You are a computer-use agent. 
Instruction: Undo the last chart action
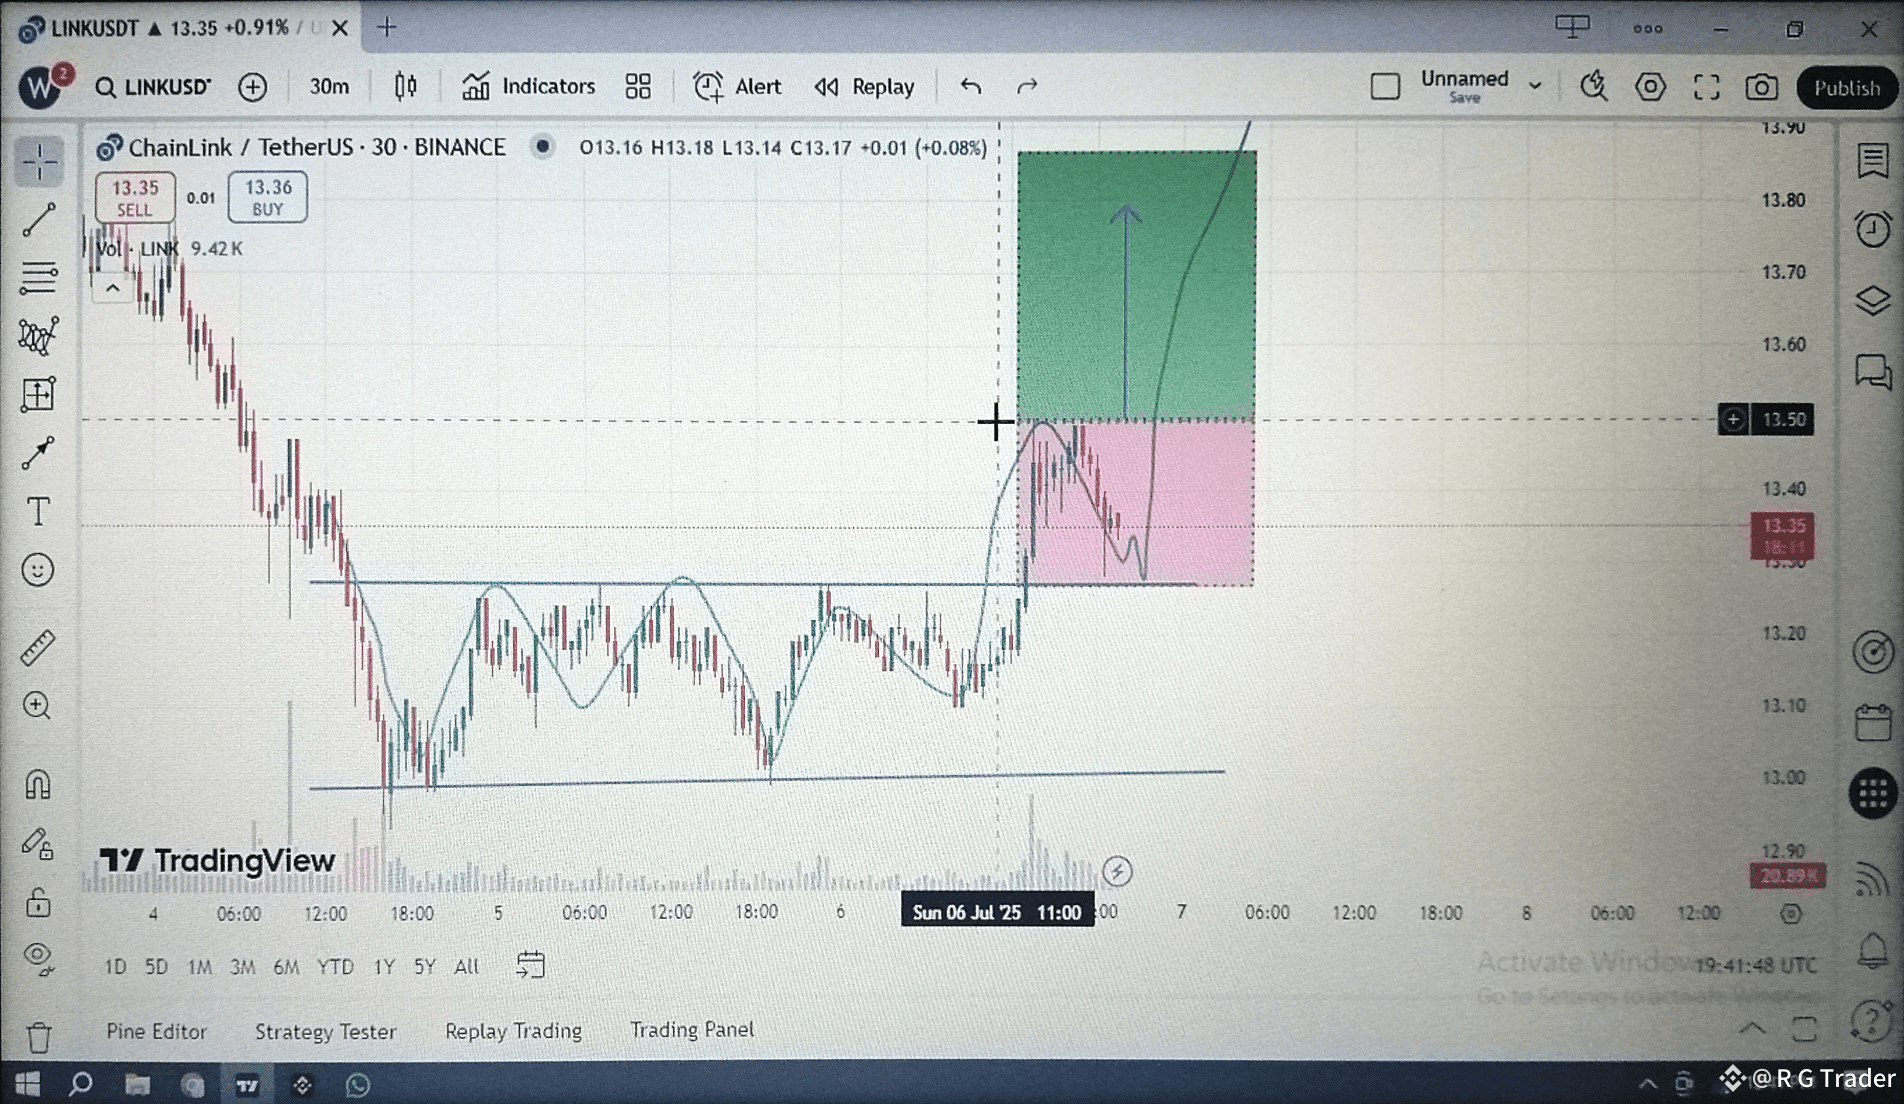970,87
